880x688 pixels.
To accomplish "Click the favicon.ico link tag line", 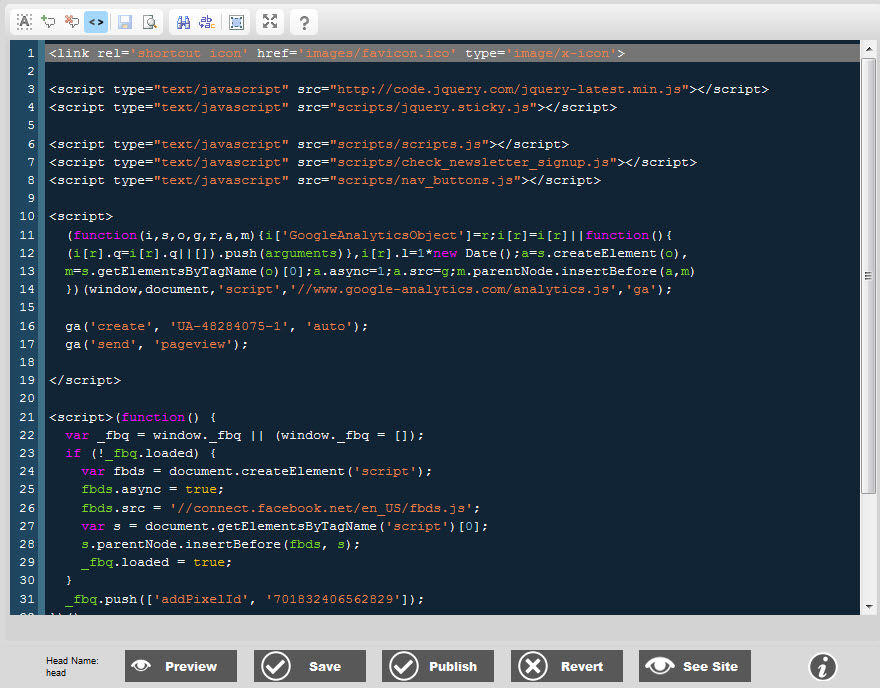I will pyautogui.click(x=337, y=53).
